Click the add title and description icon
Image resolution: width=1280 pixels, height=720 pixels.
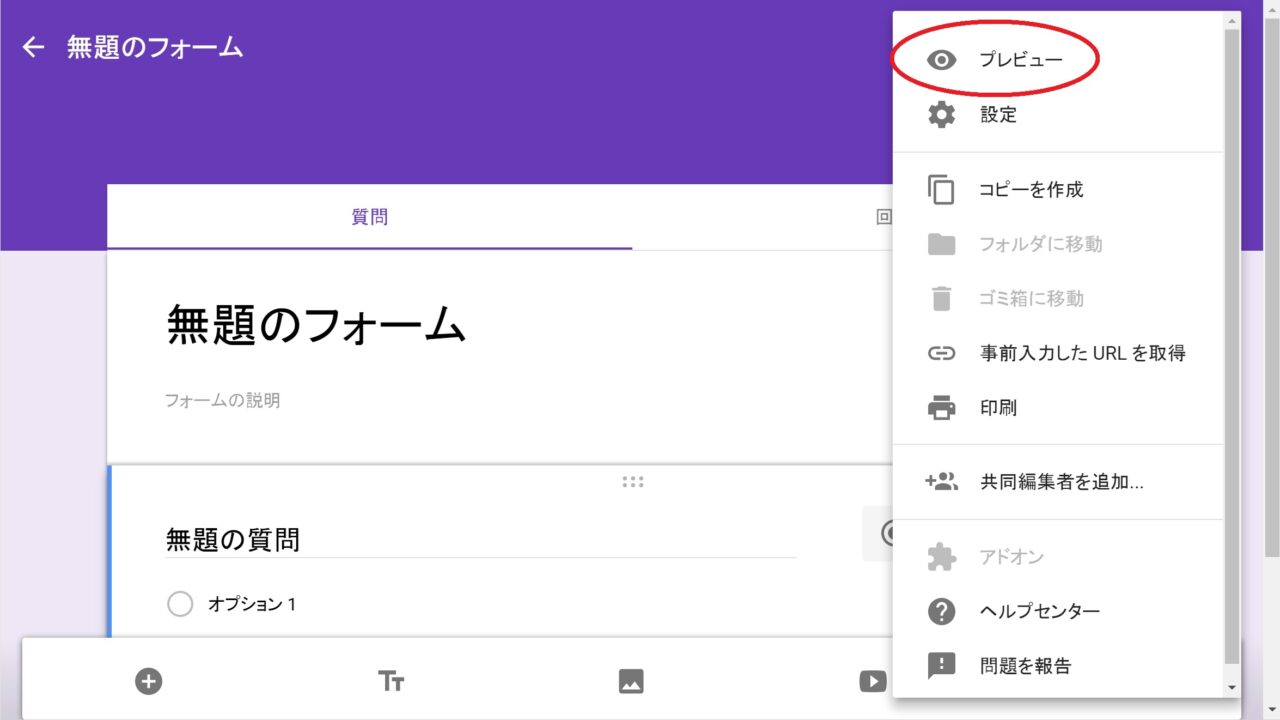tap(391, 681)
